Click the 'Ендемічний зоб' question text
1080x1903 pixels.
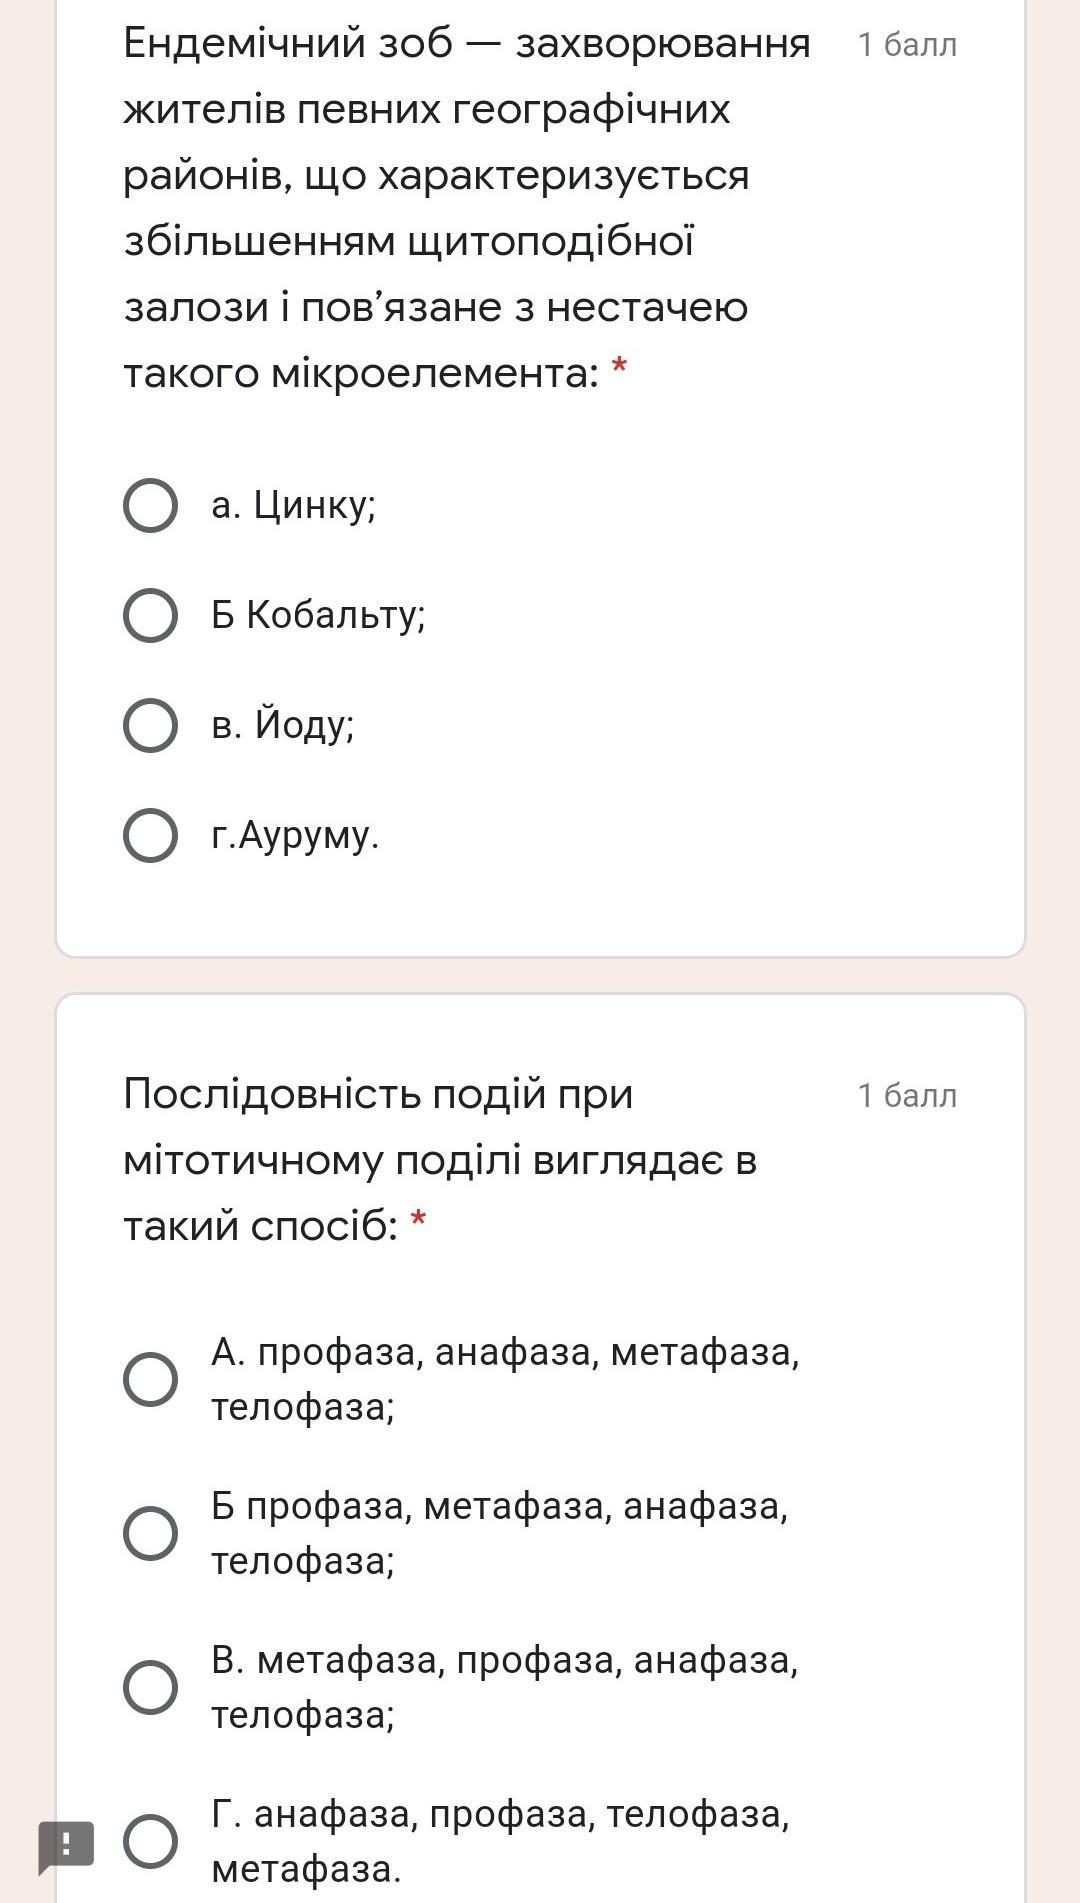pyautogui.click(x=466, y=208)
